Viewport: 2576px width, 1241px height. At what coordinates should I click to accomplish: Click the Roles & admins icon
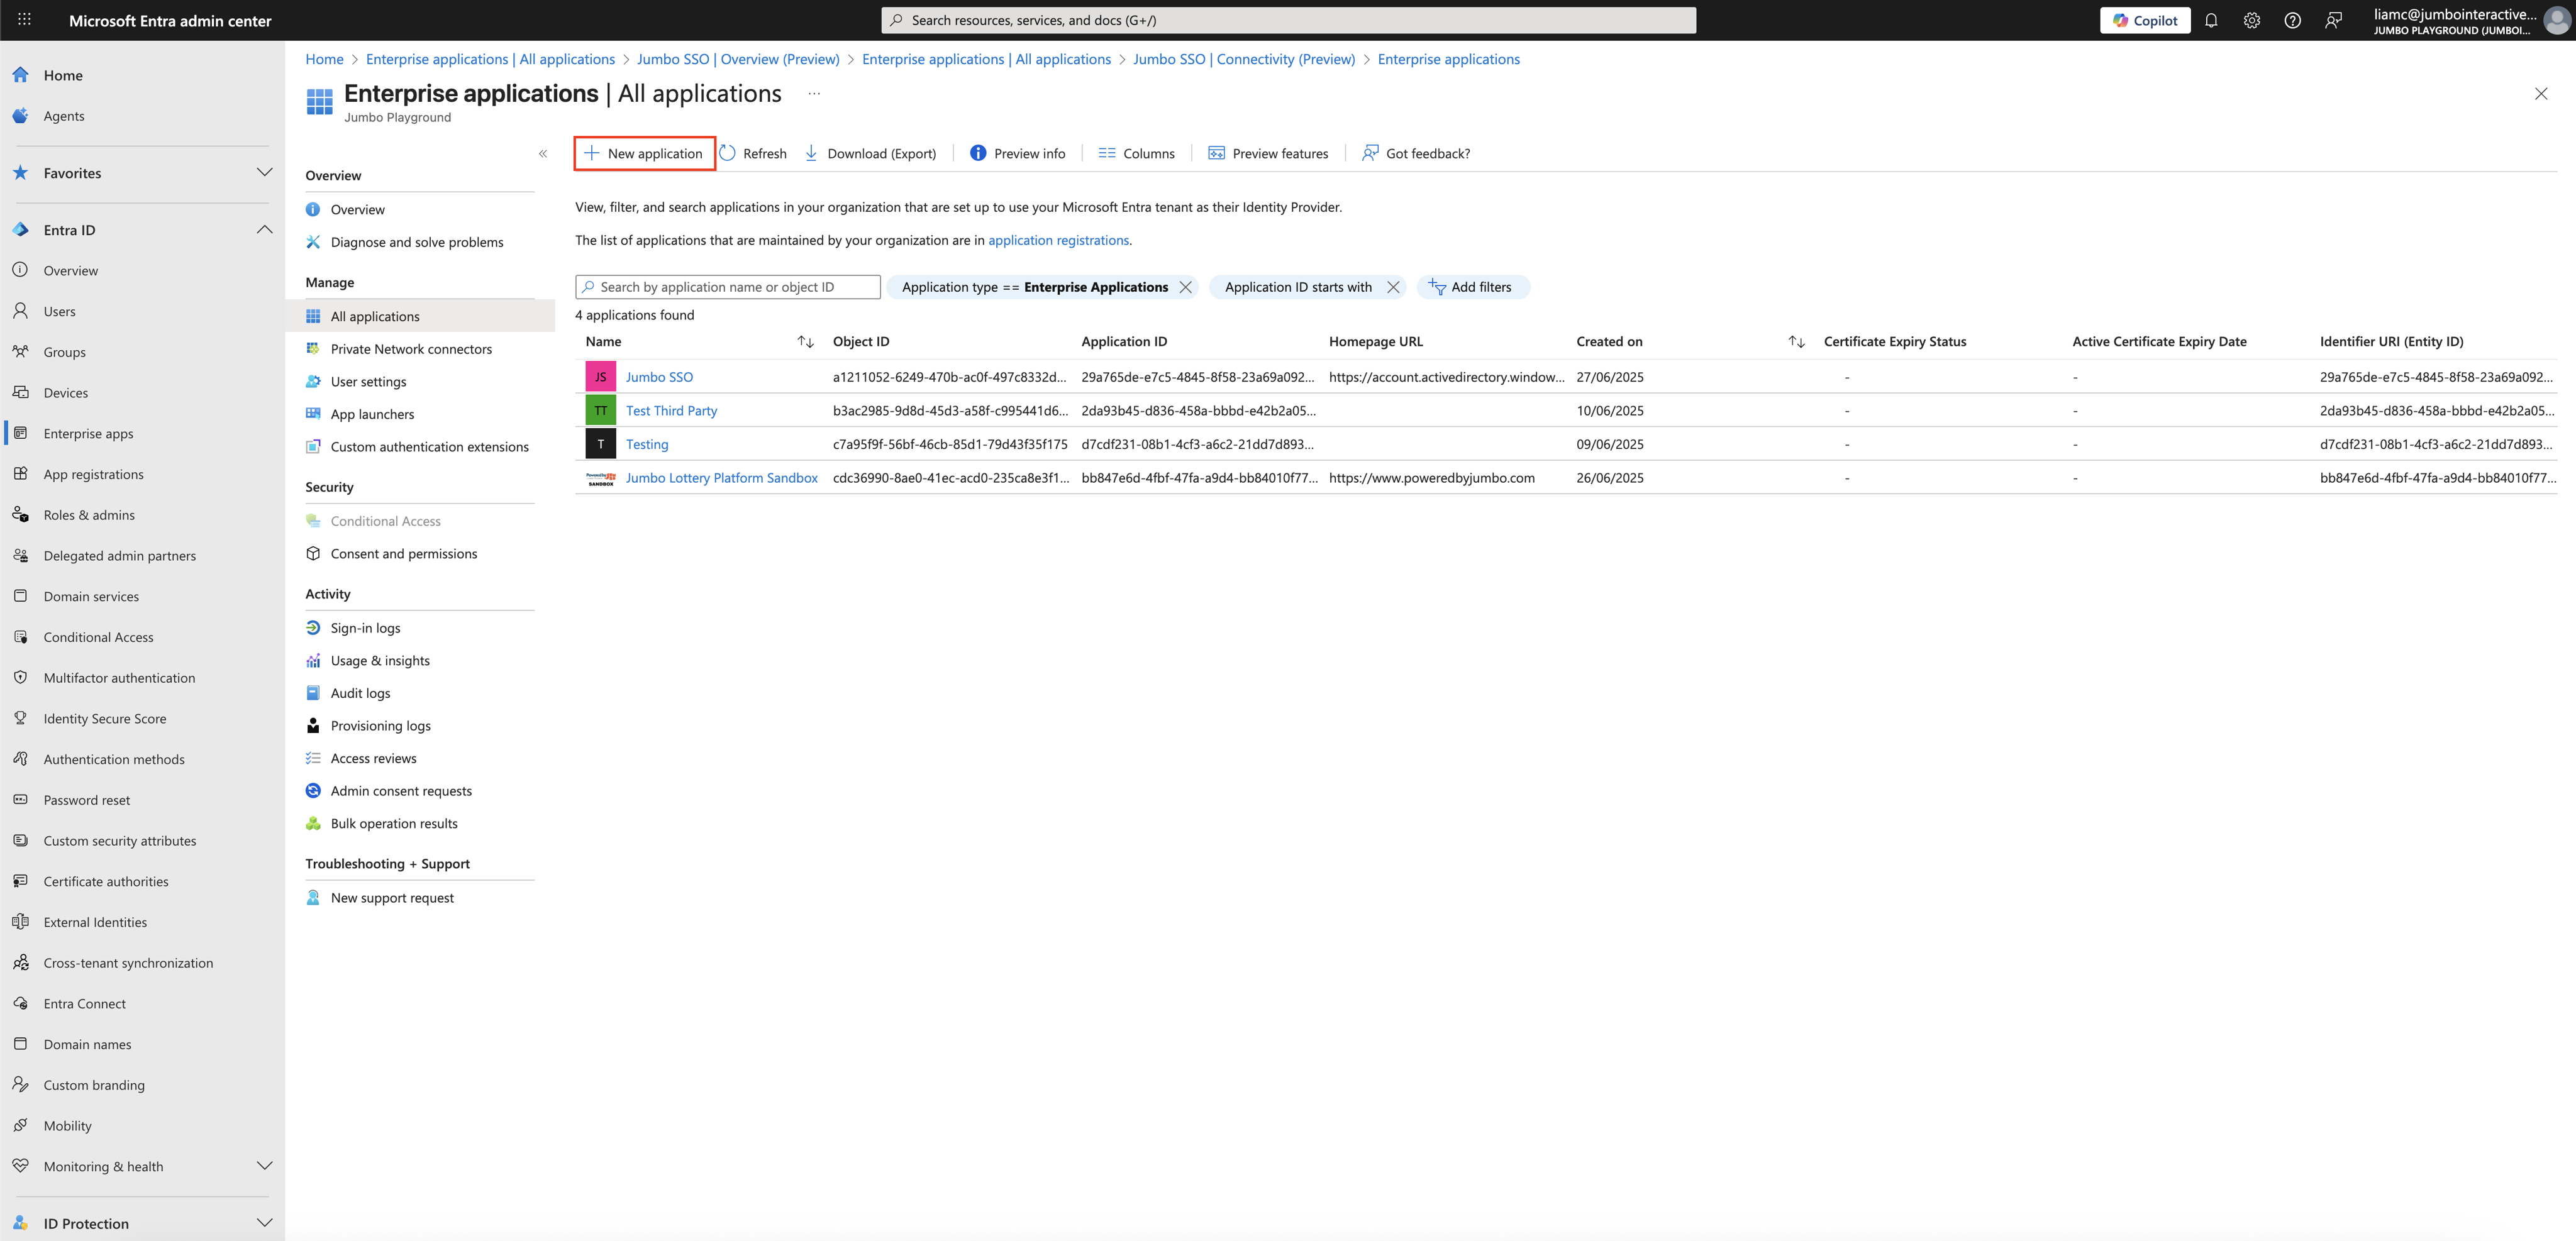coord(20,515)
